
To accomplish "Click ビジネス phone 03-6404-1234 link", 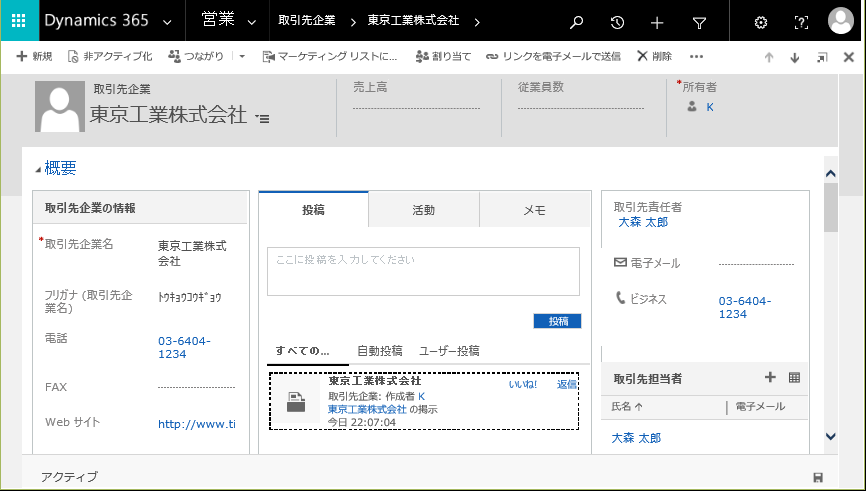I will (744, 308).
